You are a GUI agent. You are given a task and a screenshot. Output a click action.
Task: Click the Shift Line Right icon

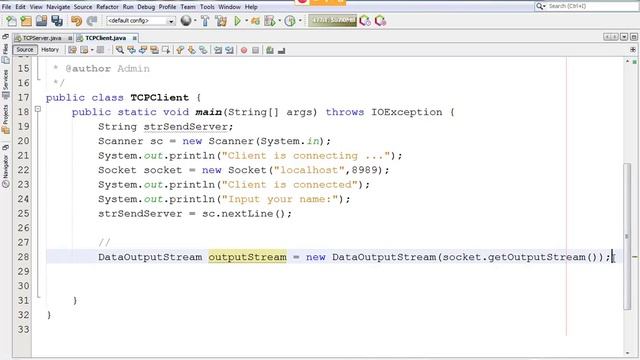coord(229,50)
